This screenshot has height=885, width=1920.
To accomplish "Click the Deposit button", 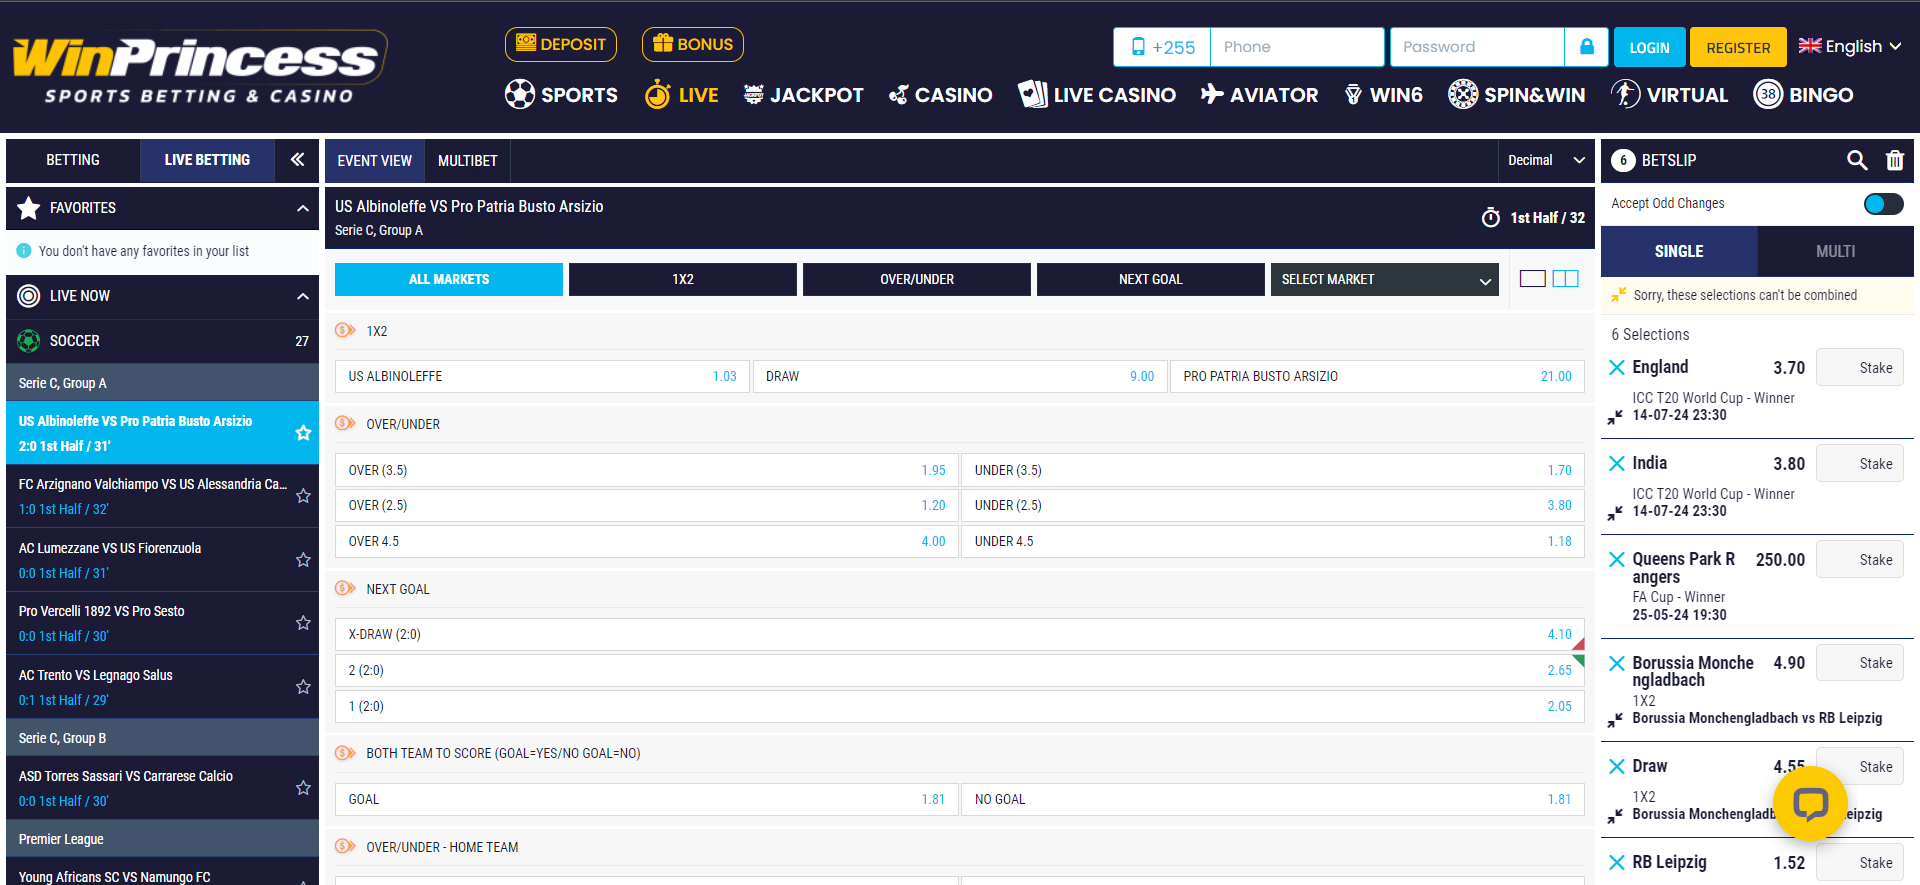I will tap(561, 44).
